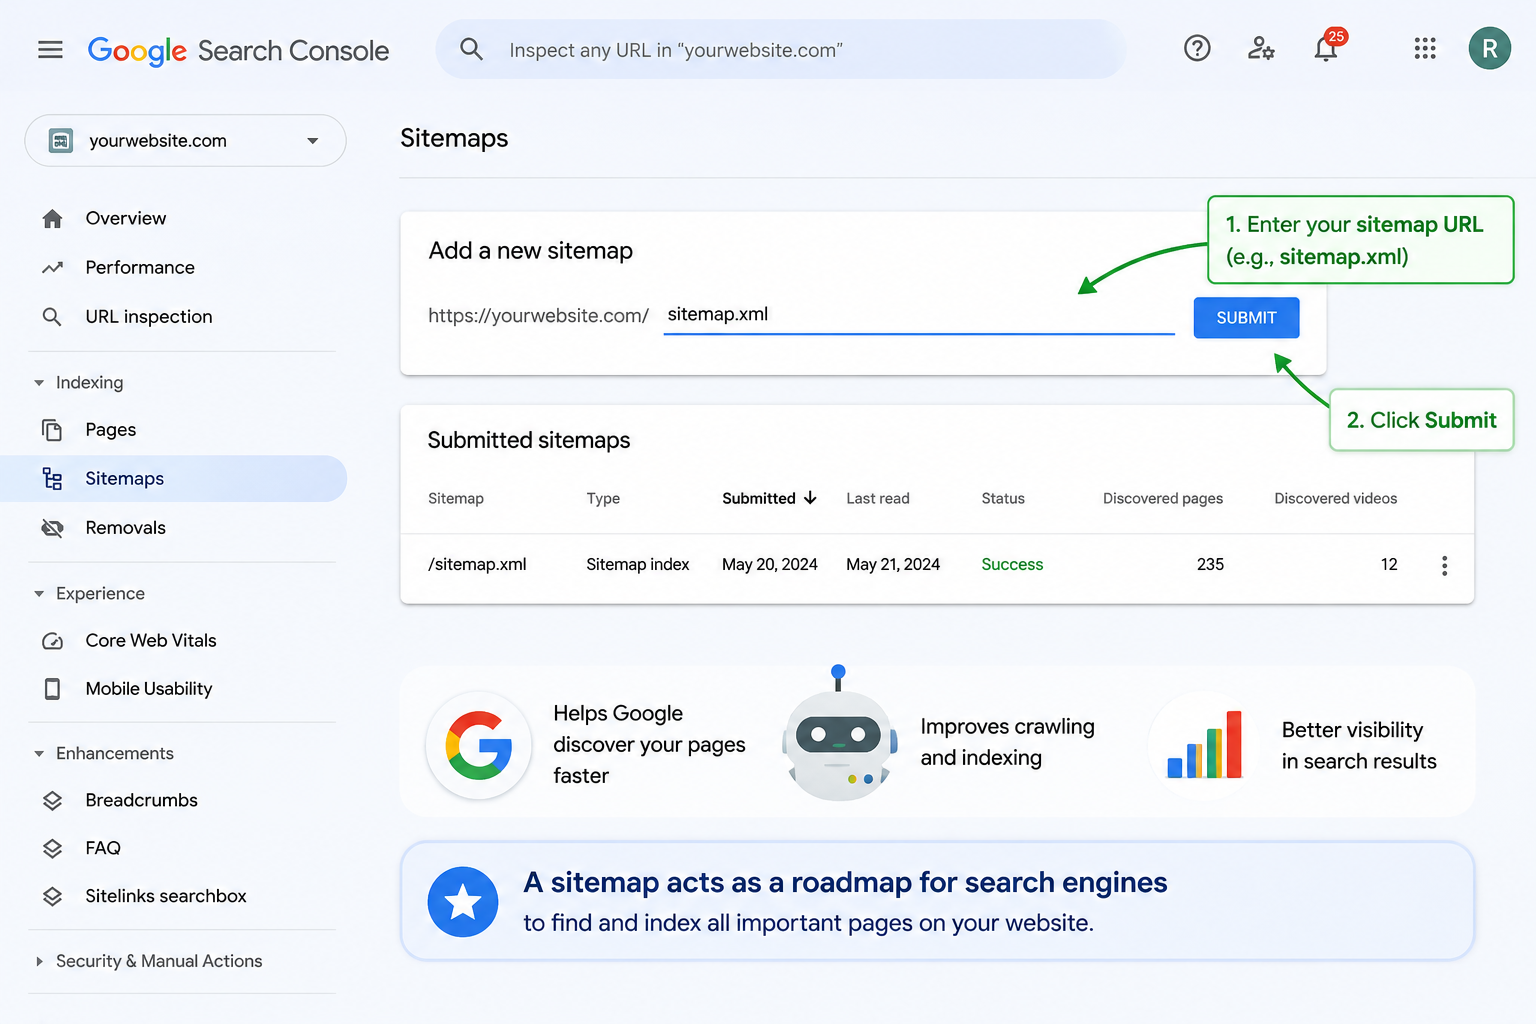Click the Sitemaps tree icon in sidebar

pos(53,479)
